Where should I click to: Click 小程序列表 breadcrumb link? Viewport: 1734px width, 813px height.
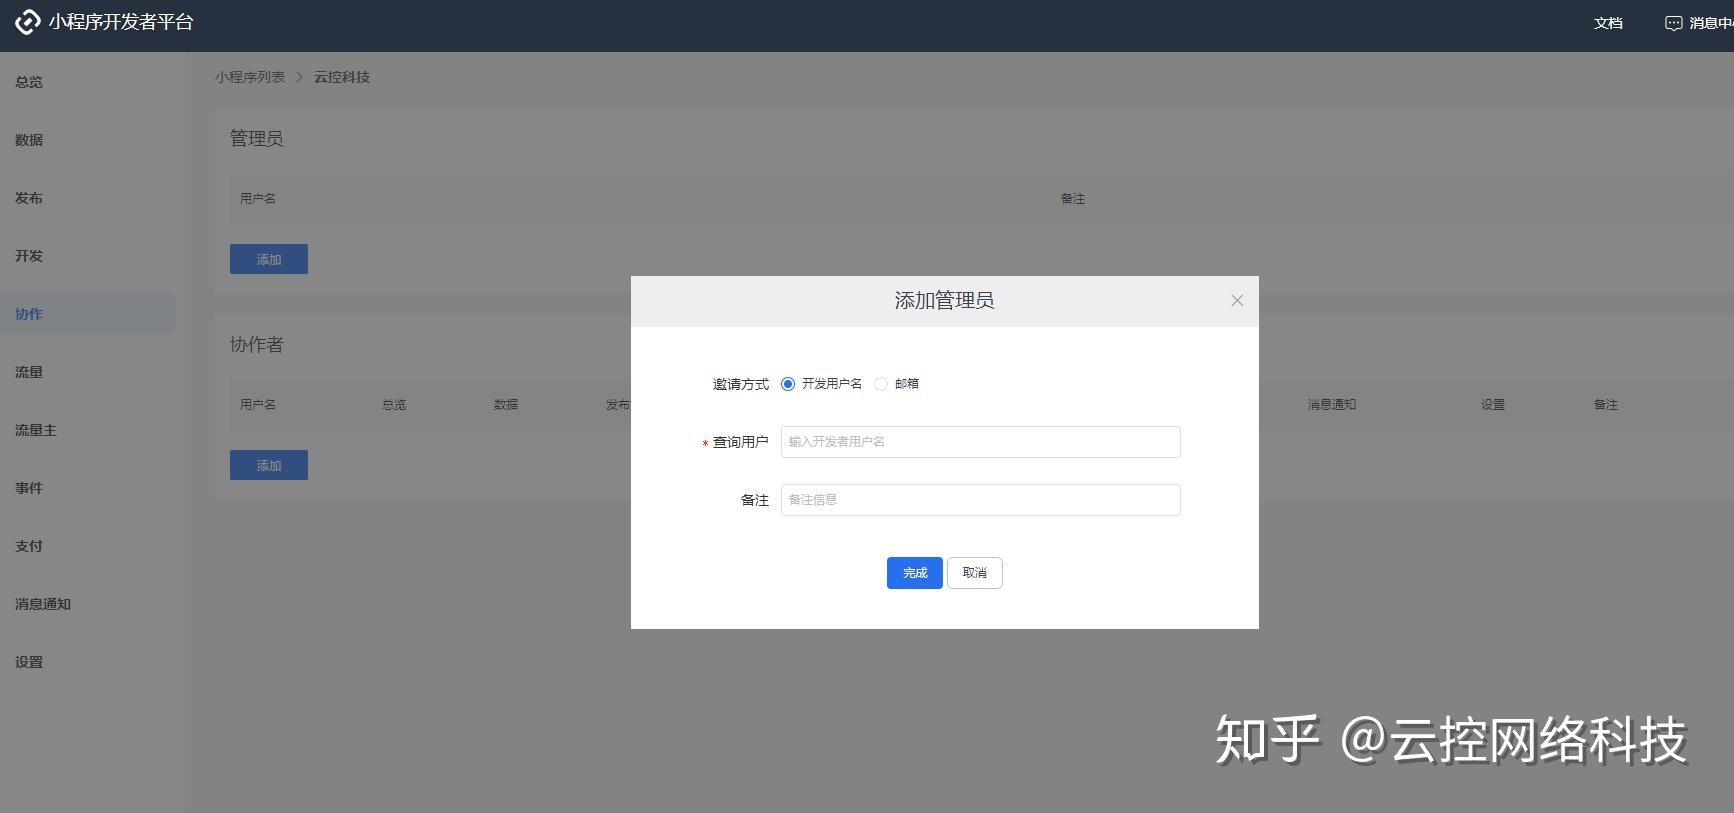tap(250, 77)
